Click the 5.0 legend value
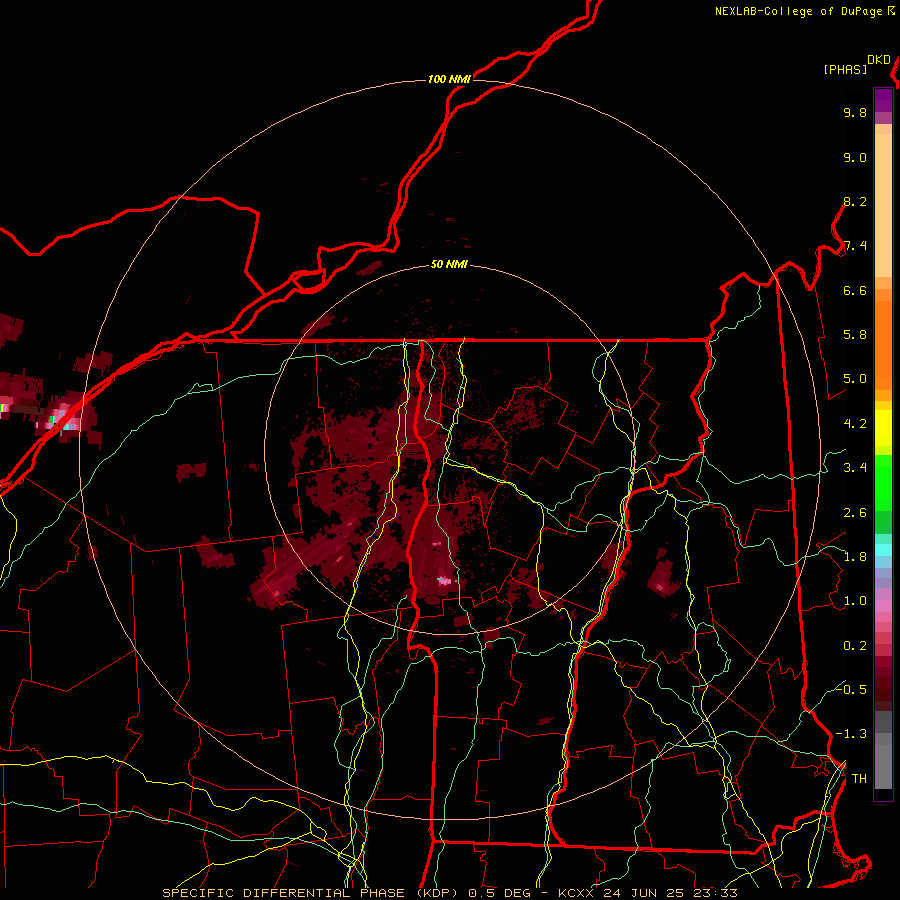The height and width of the screenshot is (900, 900). 855,379
